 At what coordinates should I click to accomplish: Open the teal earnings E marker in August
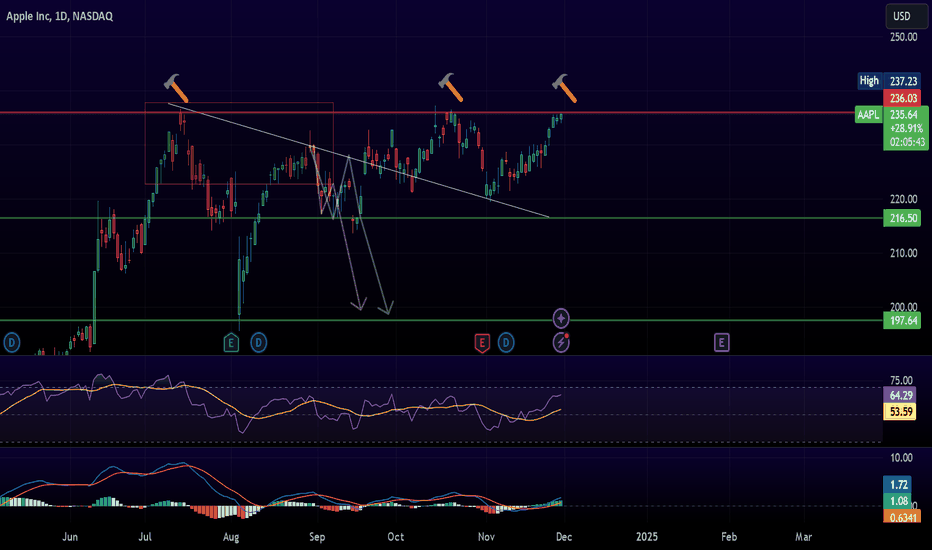click(231, 342)
